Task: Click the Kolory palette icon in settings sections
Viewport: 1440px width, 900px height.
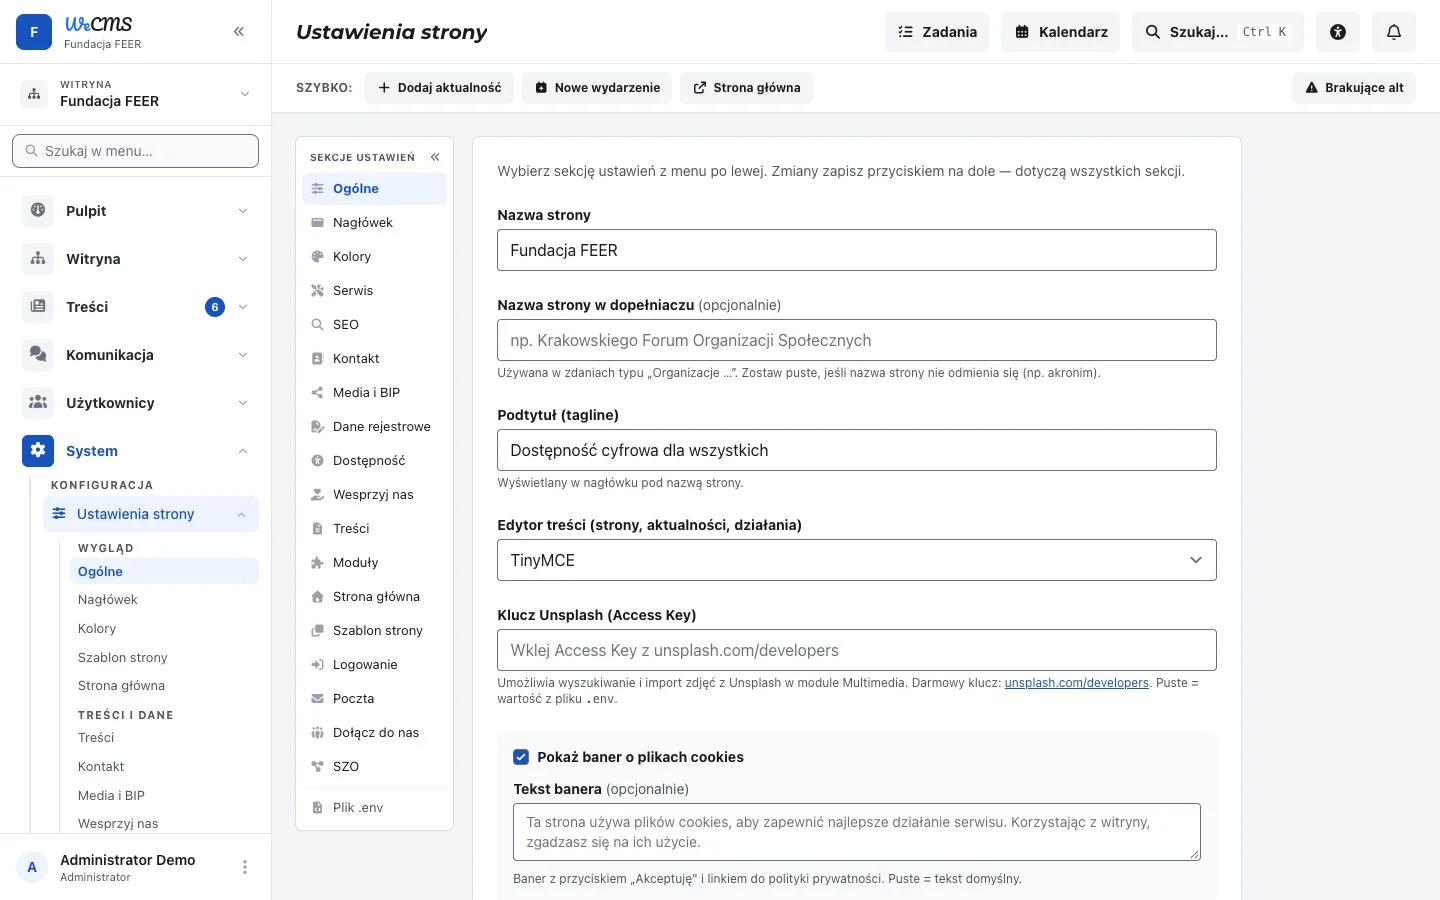Action: (318, 256)
